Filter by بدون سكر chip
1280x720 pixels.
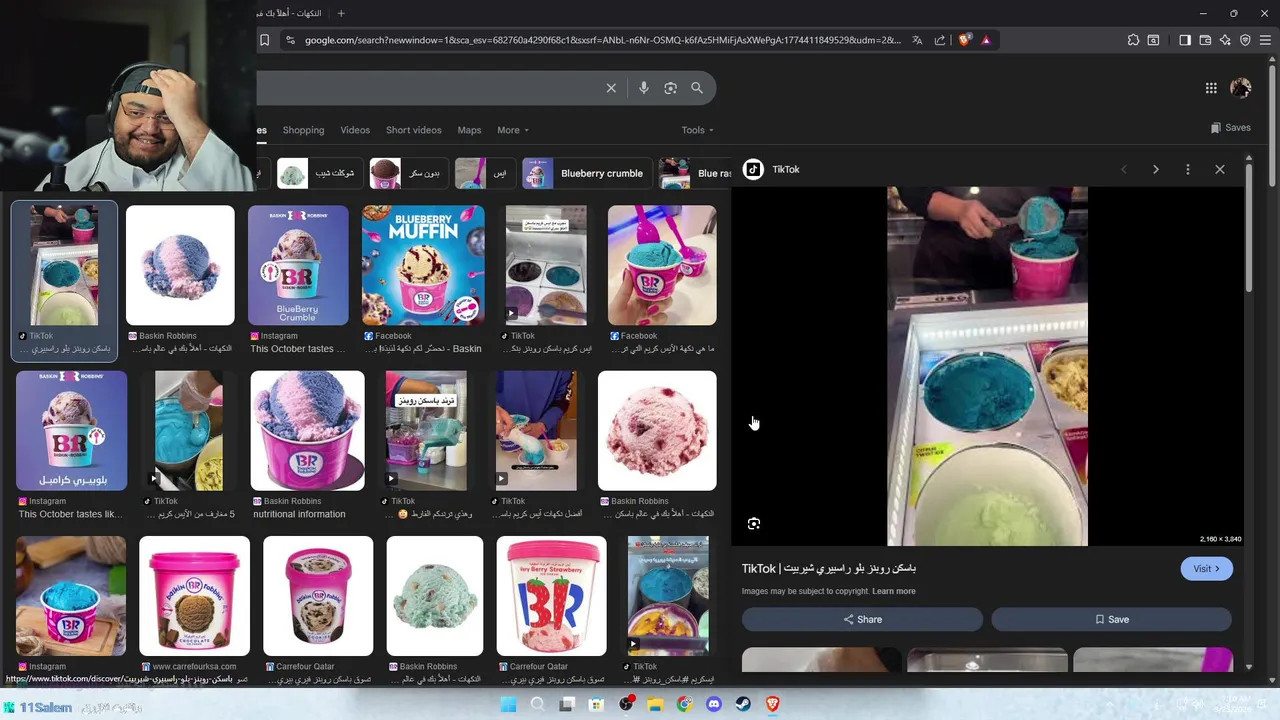tap(407, 173)
